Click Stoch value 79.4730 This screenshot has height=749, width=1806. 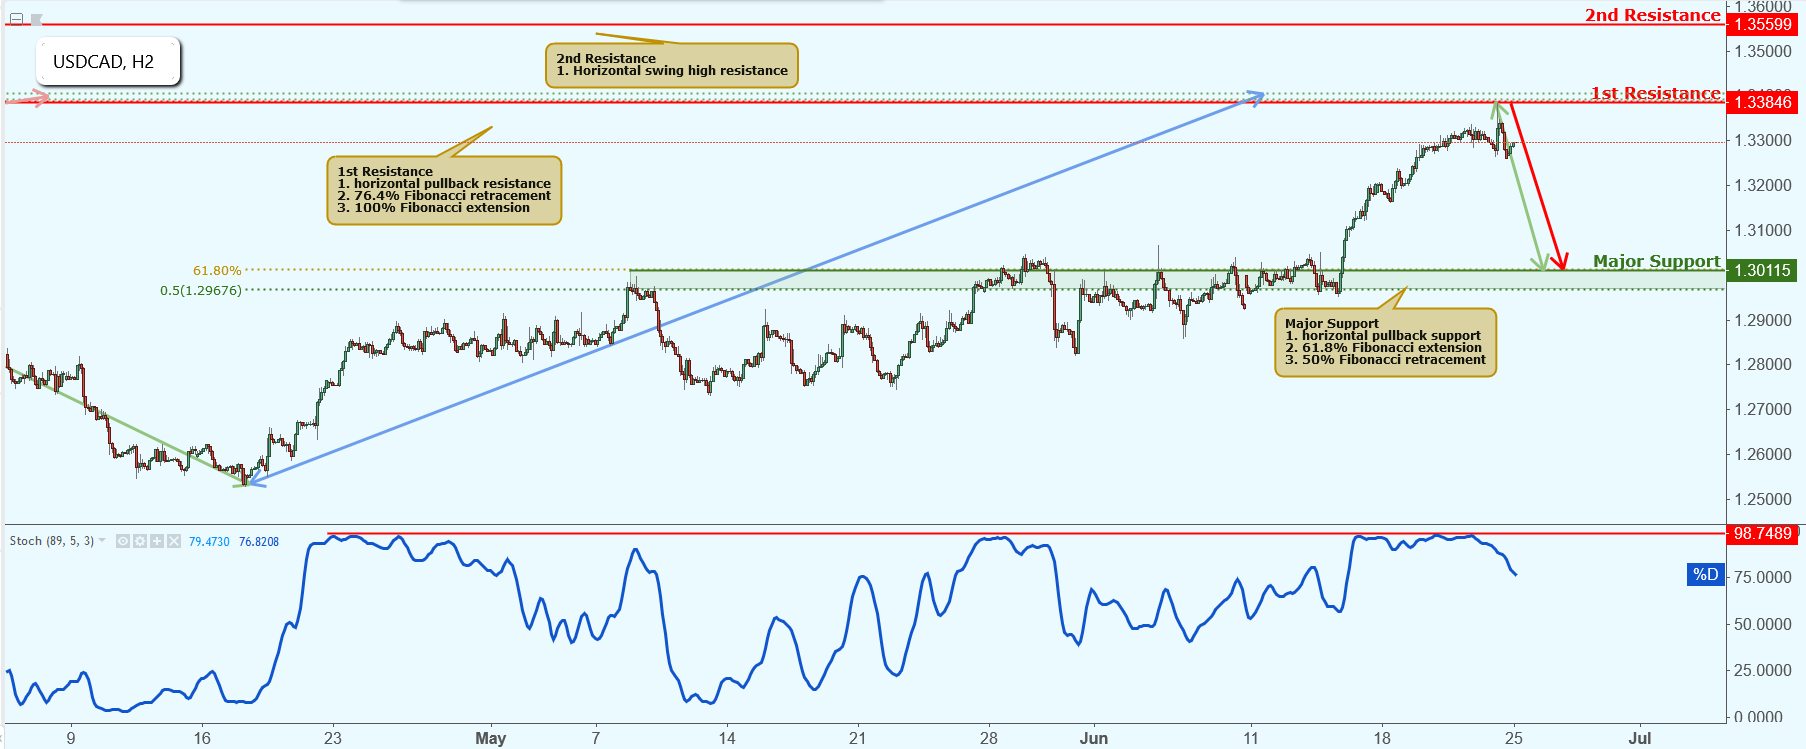[x=209, y=542]
